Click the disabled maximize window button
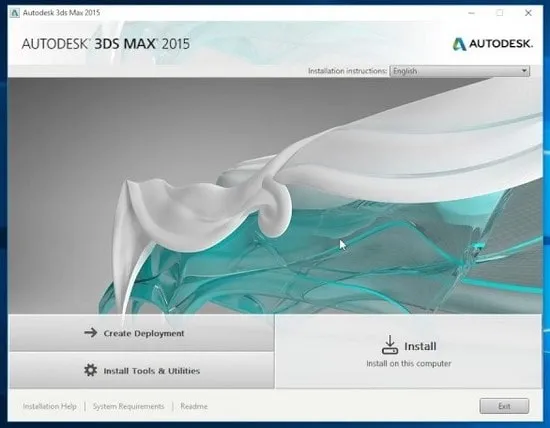Screen dimensions: 550x428 (500, 13)
